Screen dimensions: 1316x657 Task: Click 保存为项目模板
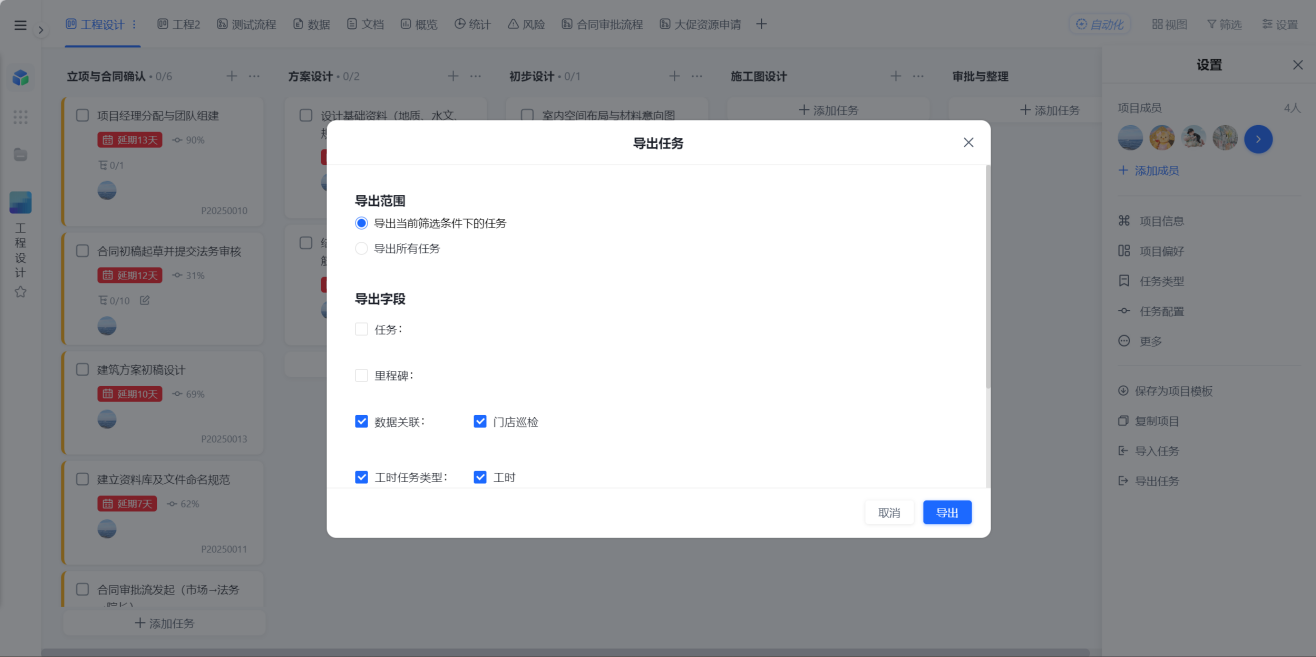tap(1165, 391)
